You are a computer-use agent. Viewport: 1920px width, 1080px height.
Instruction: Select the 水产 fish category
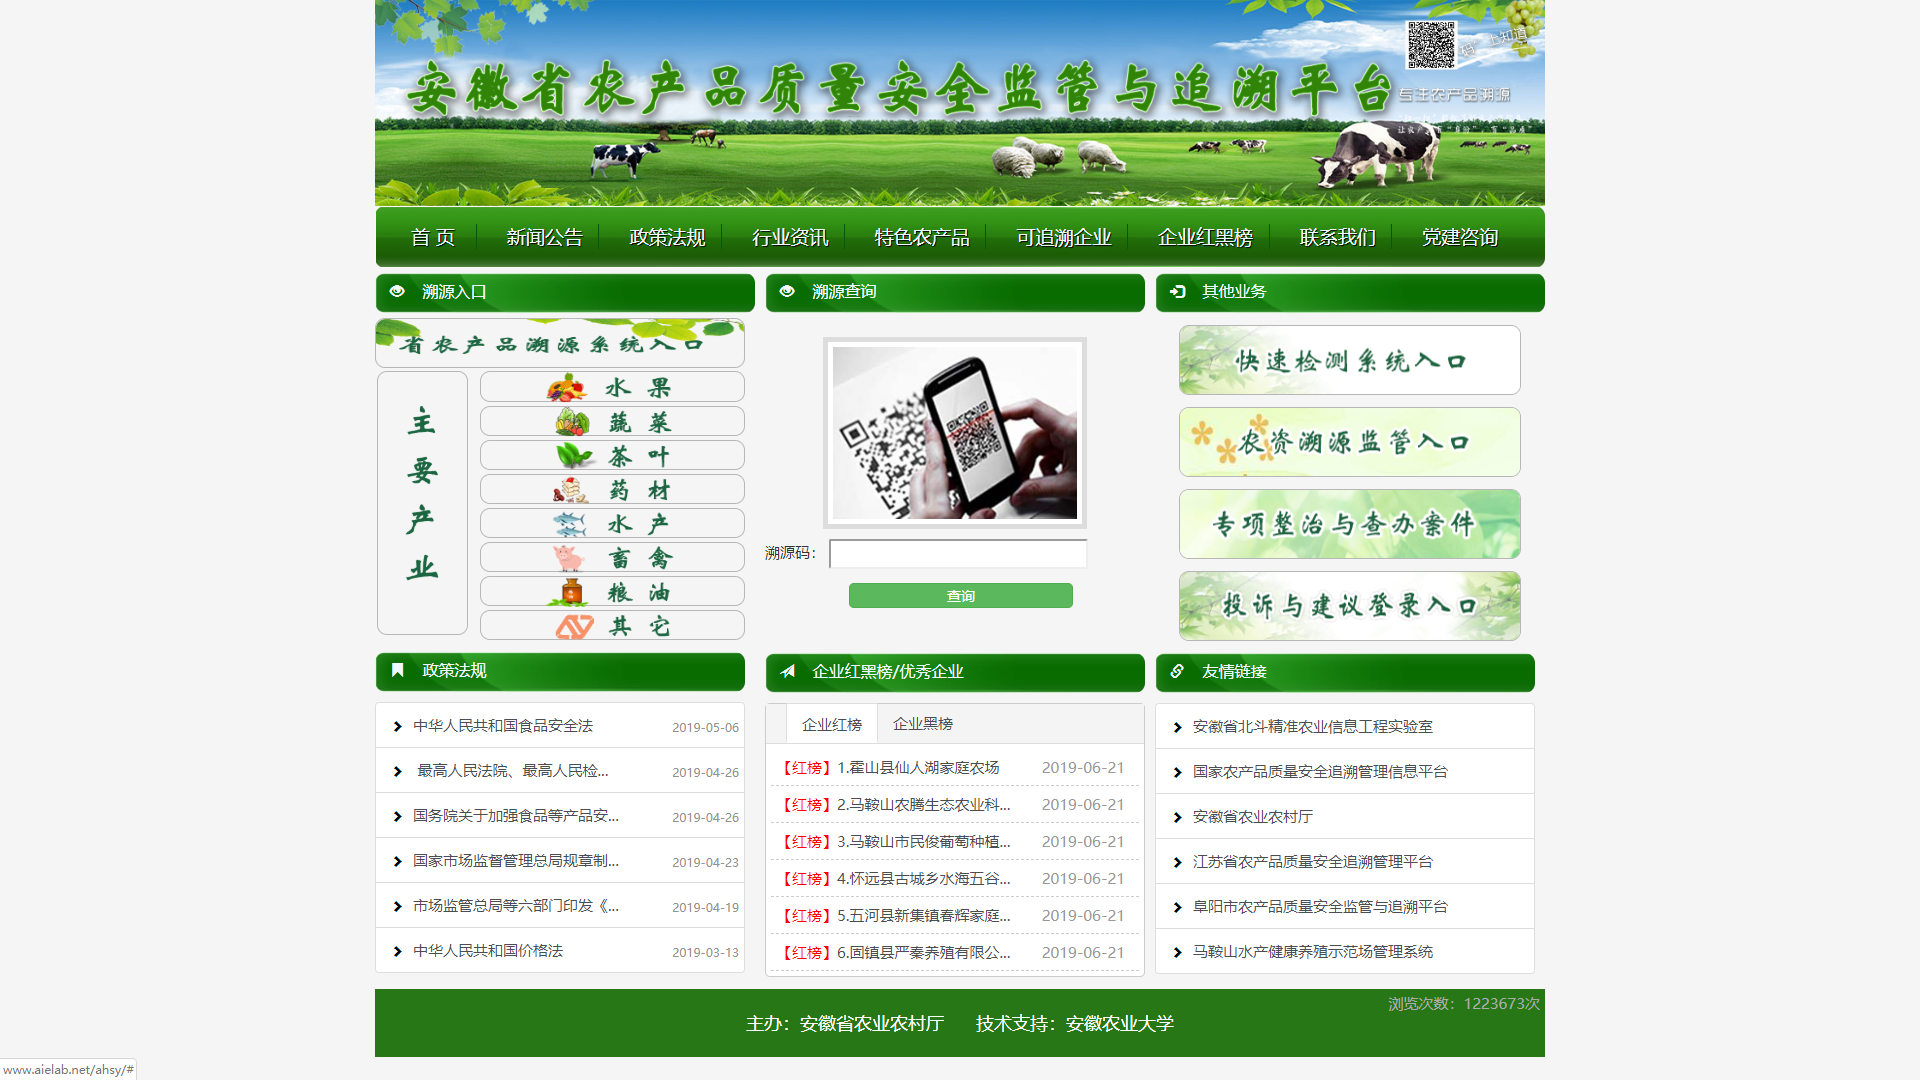click(x=612, y=523)
